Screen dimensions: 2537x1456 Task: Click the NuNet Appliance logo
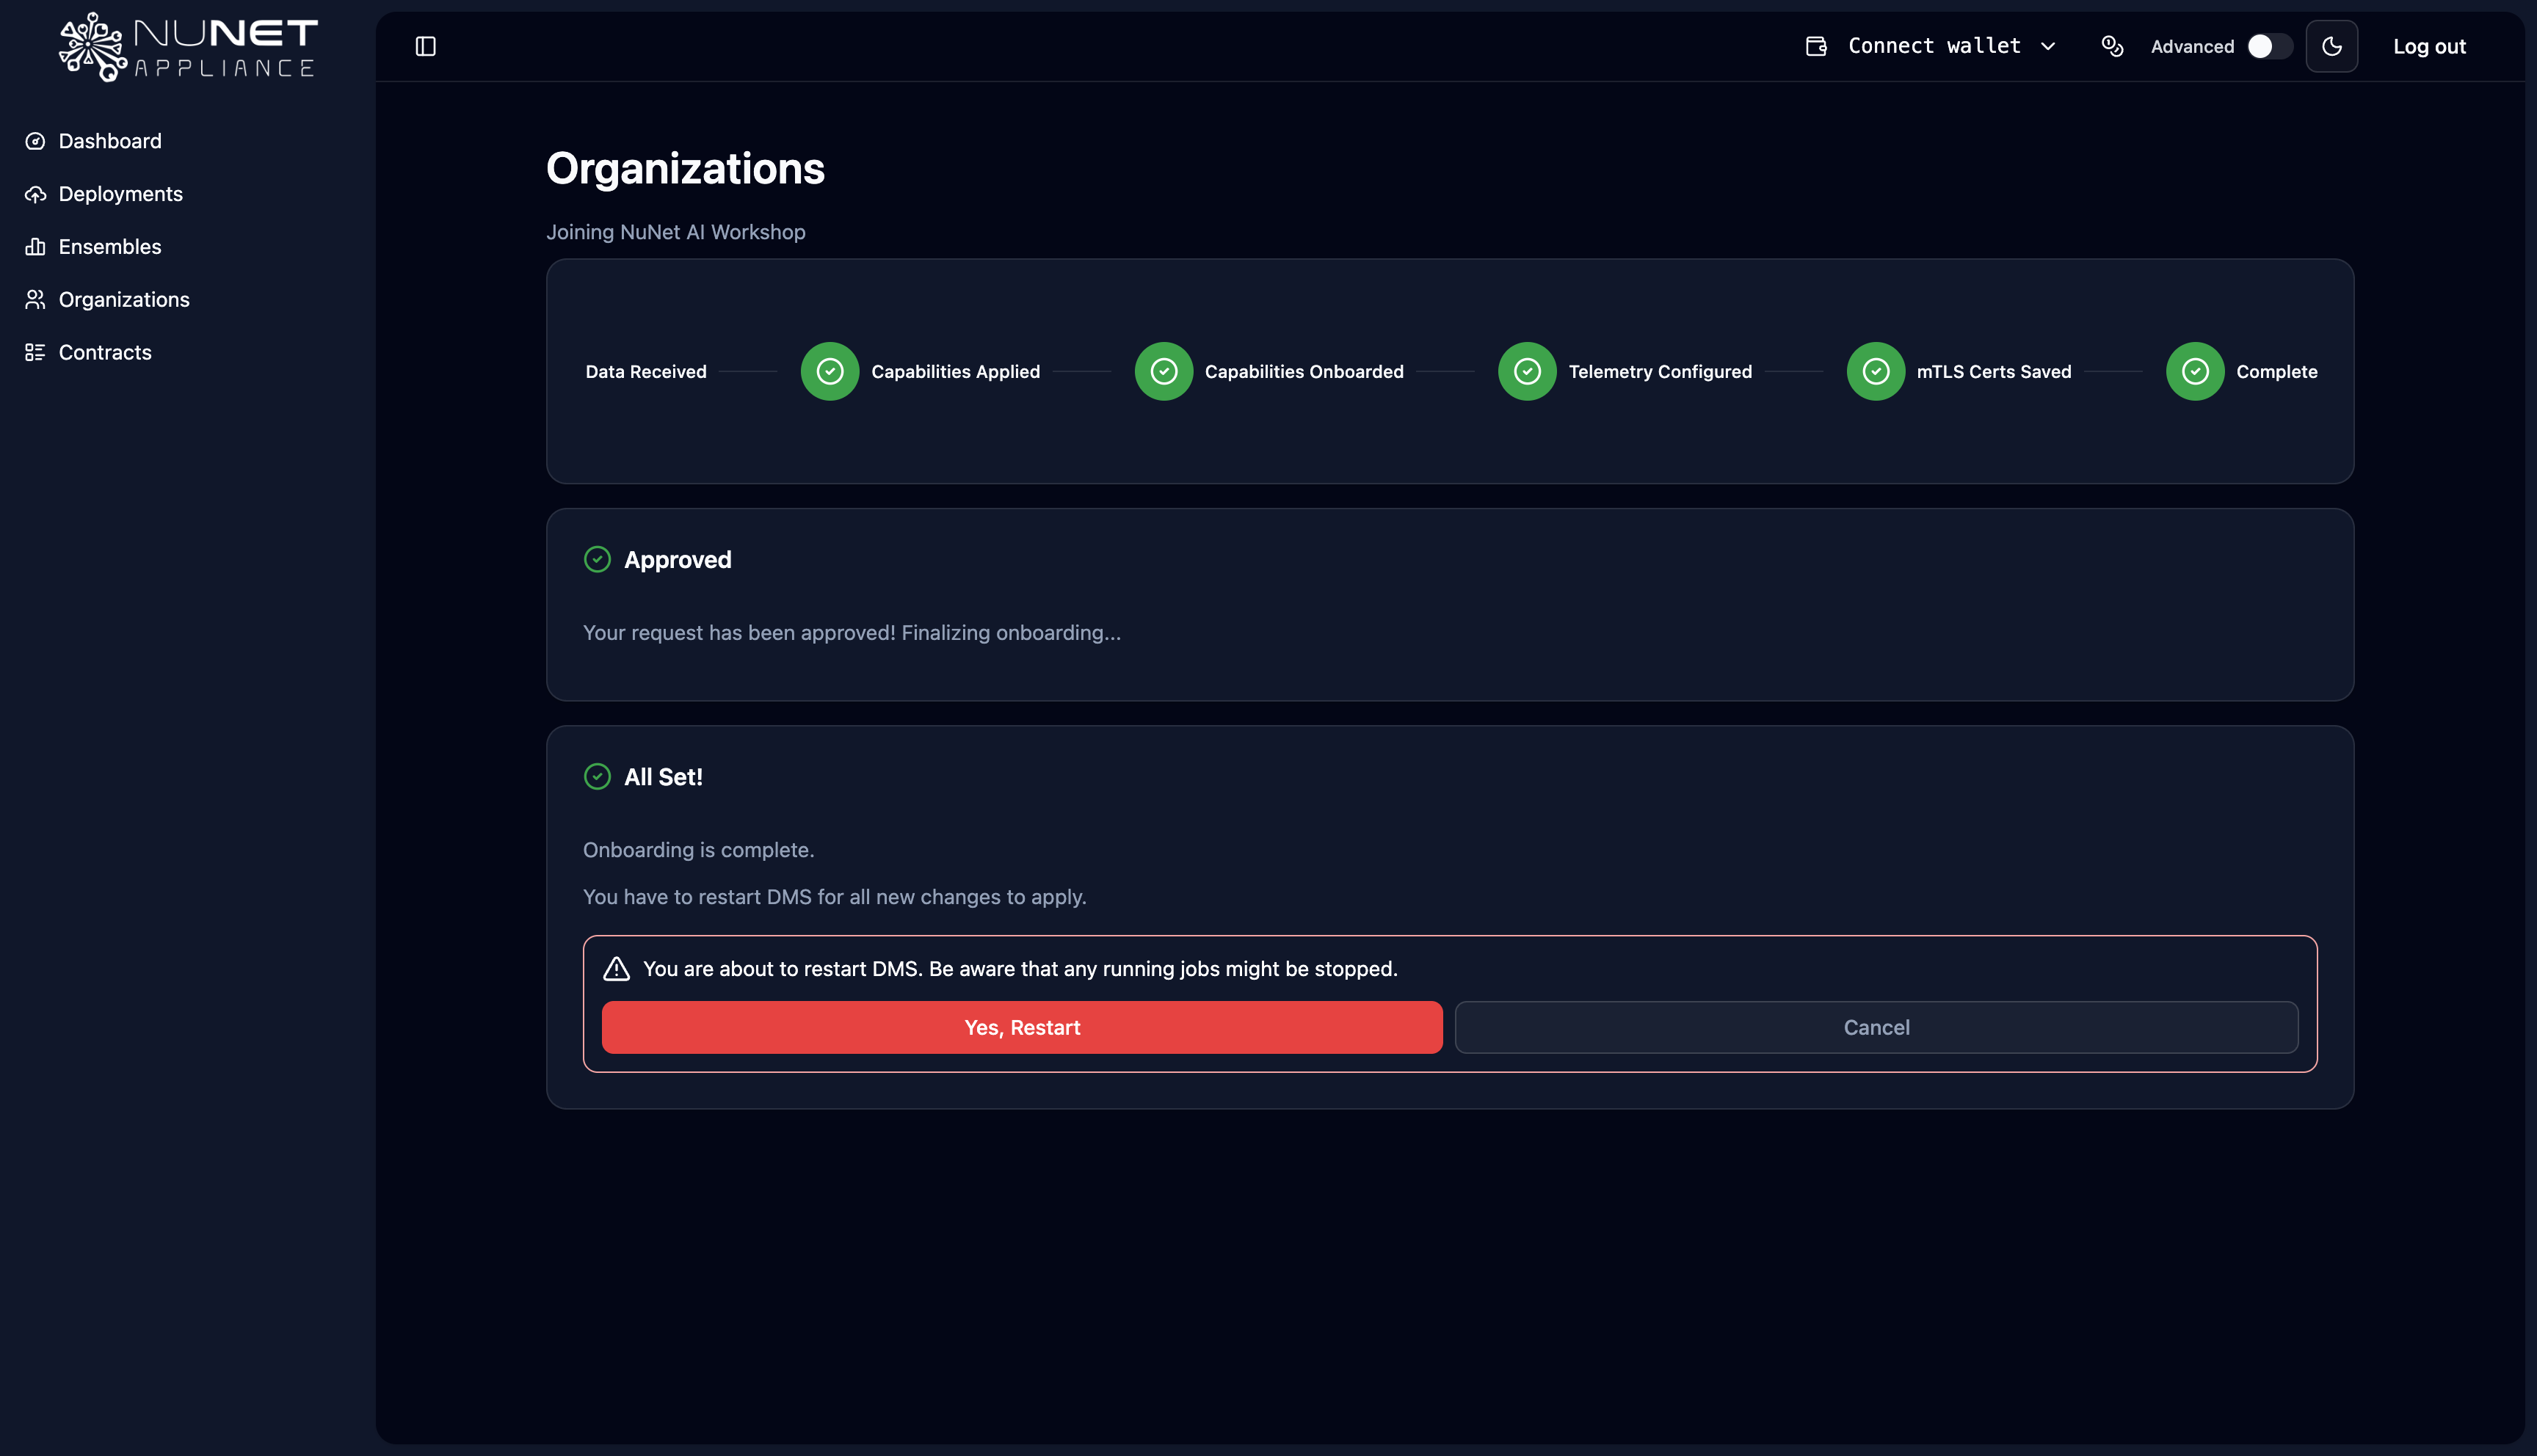coord(188,47)
